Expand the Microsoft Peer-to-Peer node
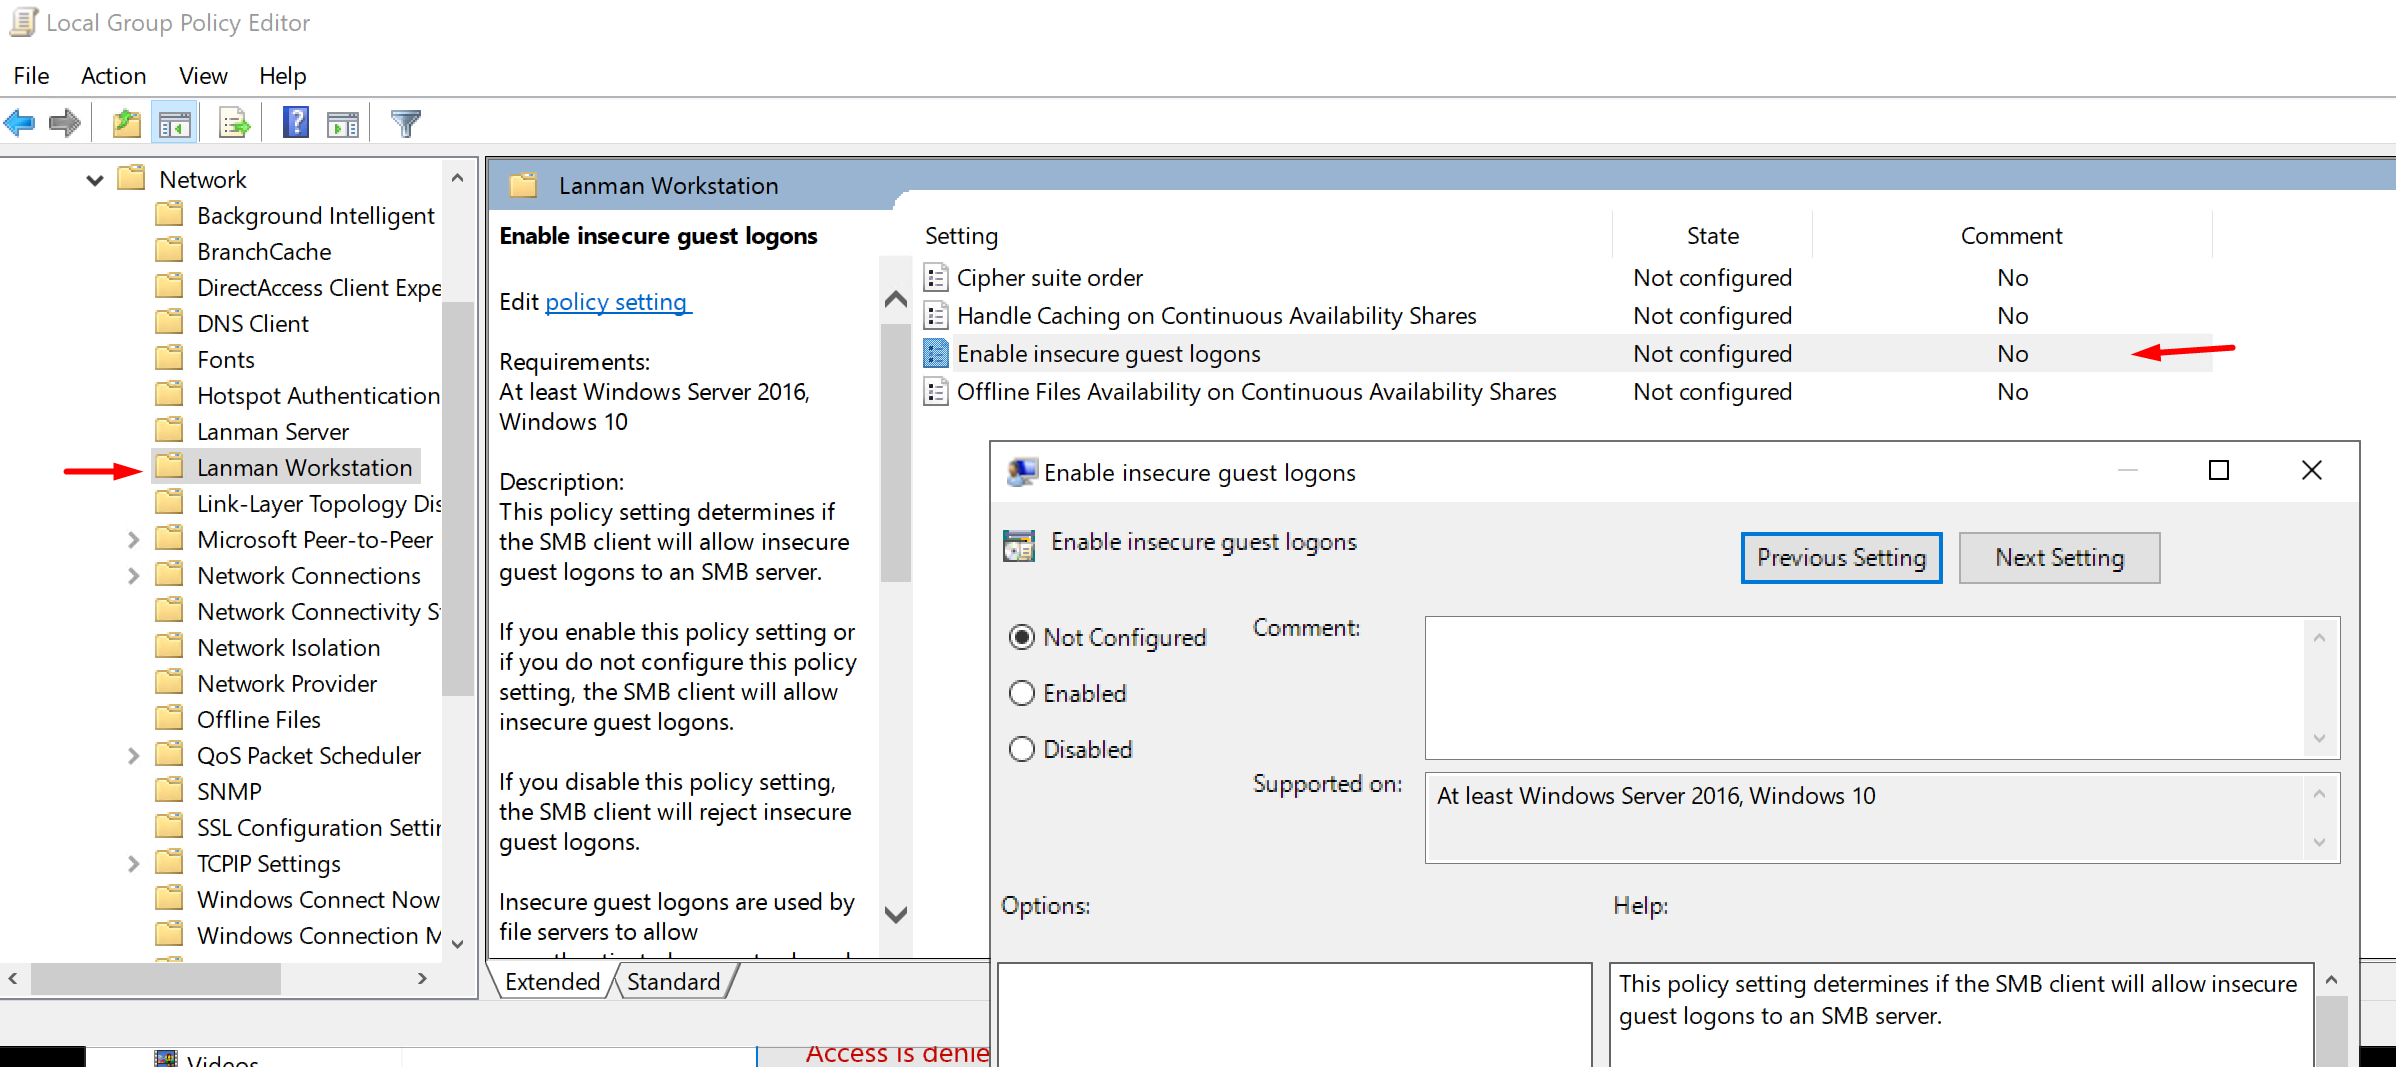The width and height of the screenshot is (2396, 1067). tap(133, 540)
